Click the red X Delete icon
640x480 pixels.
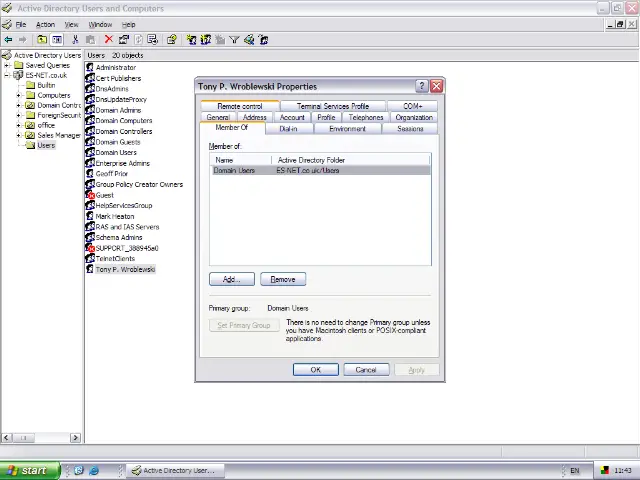tap(108, 39)
